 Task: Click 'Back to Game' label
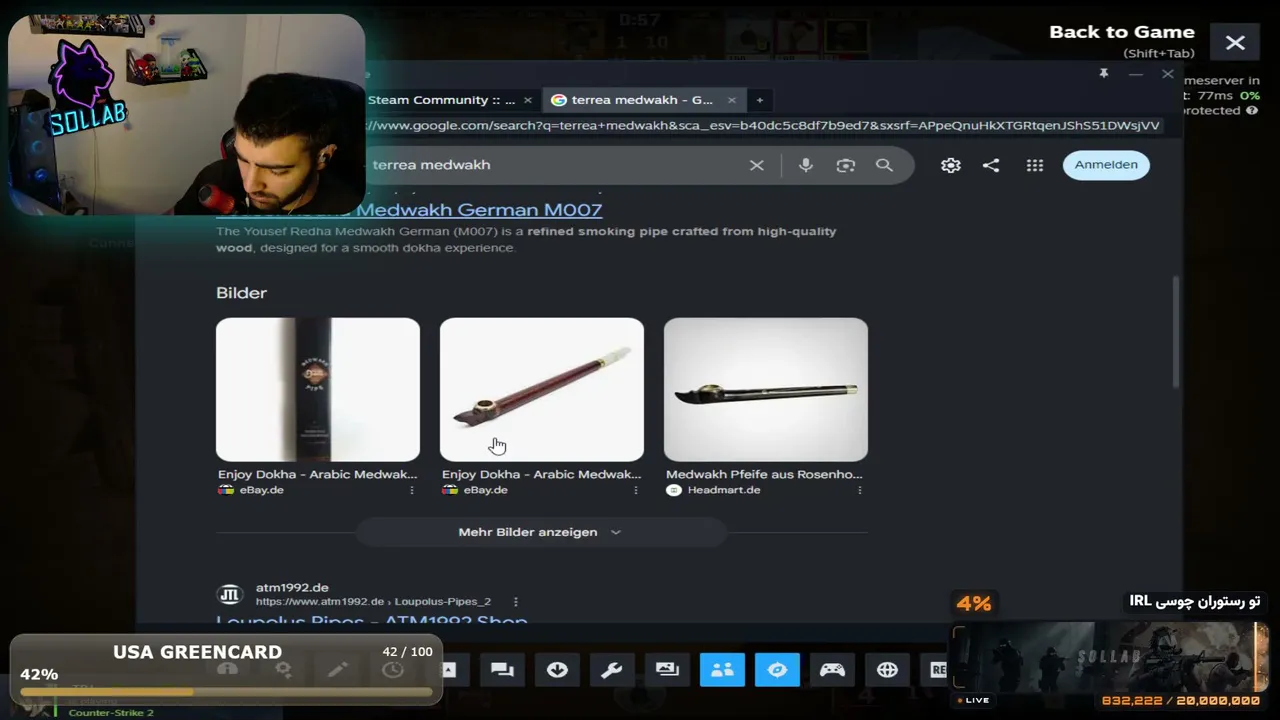(x=1122, y=32)
